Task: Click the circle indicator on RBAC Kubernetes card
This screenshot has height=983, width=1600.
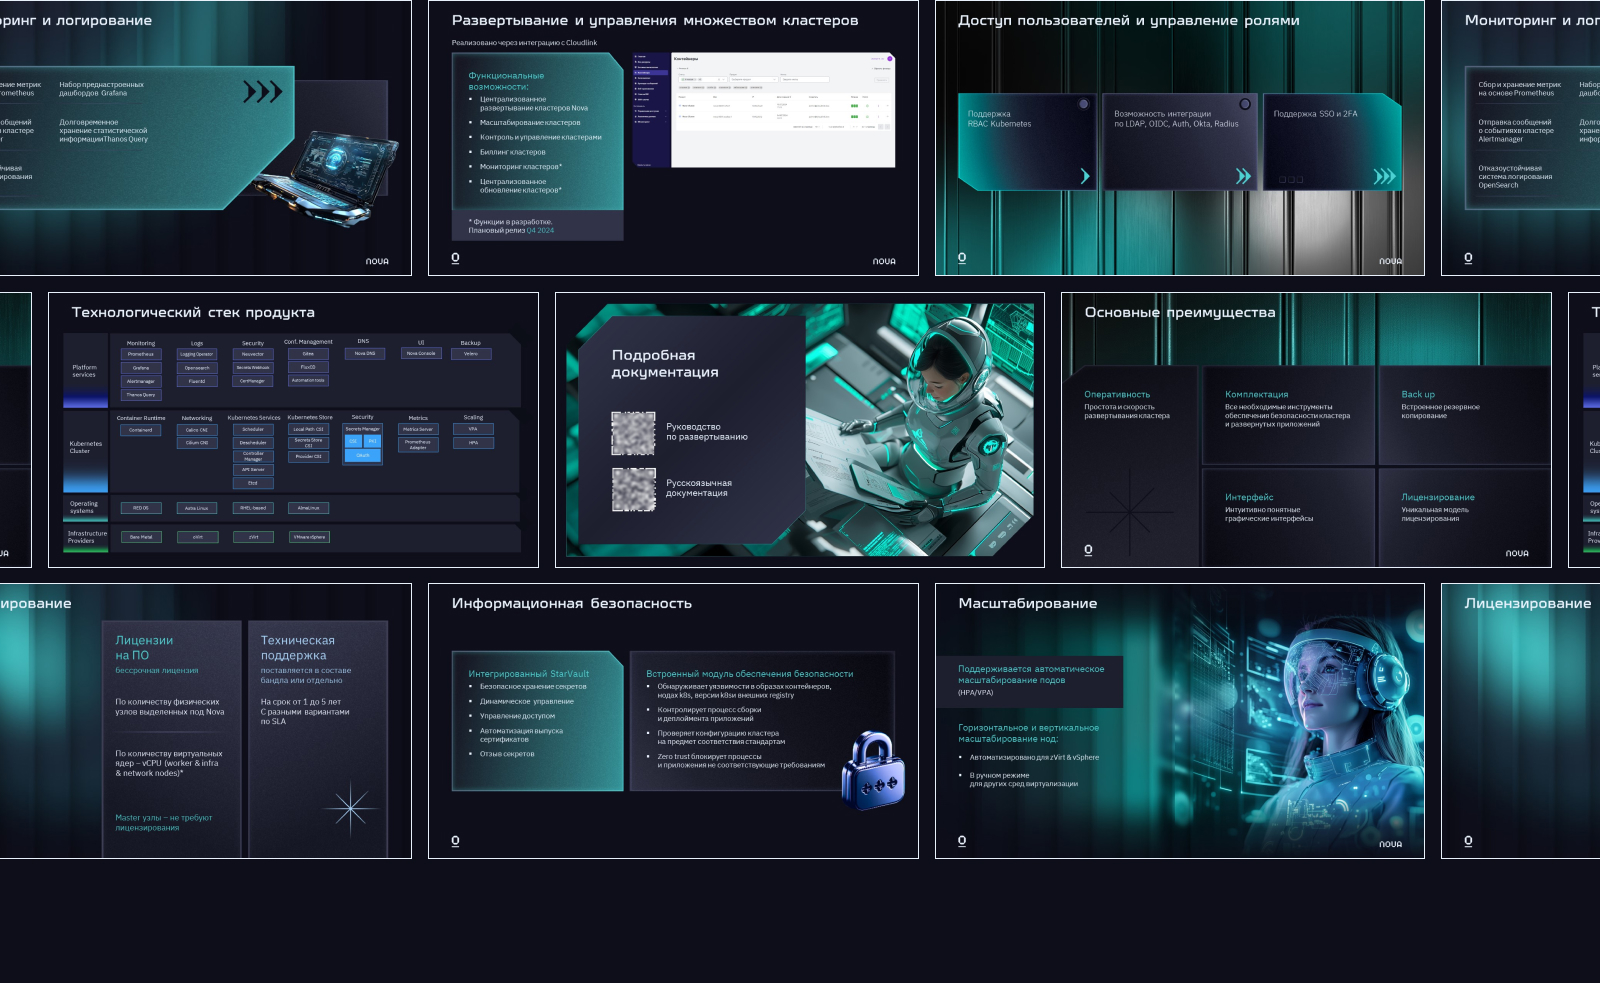Action: [x=1083, y=104]
